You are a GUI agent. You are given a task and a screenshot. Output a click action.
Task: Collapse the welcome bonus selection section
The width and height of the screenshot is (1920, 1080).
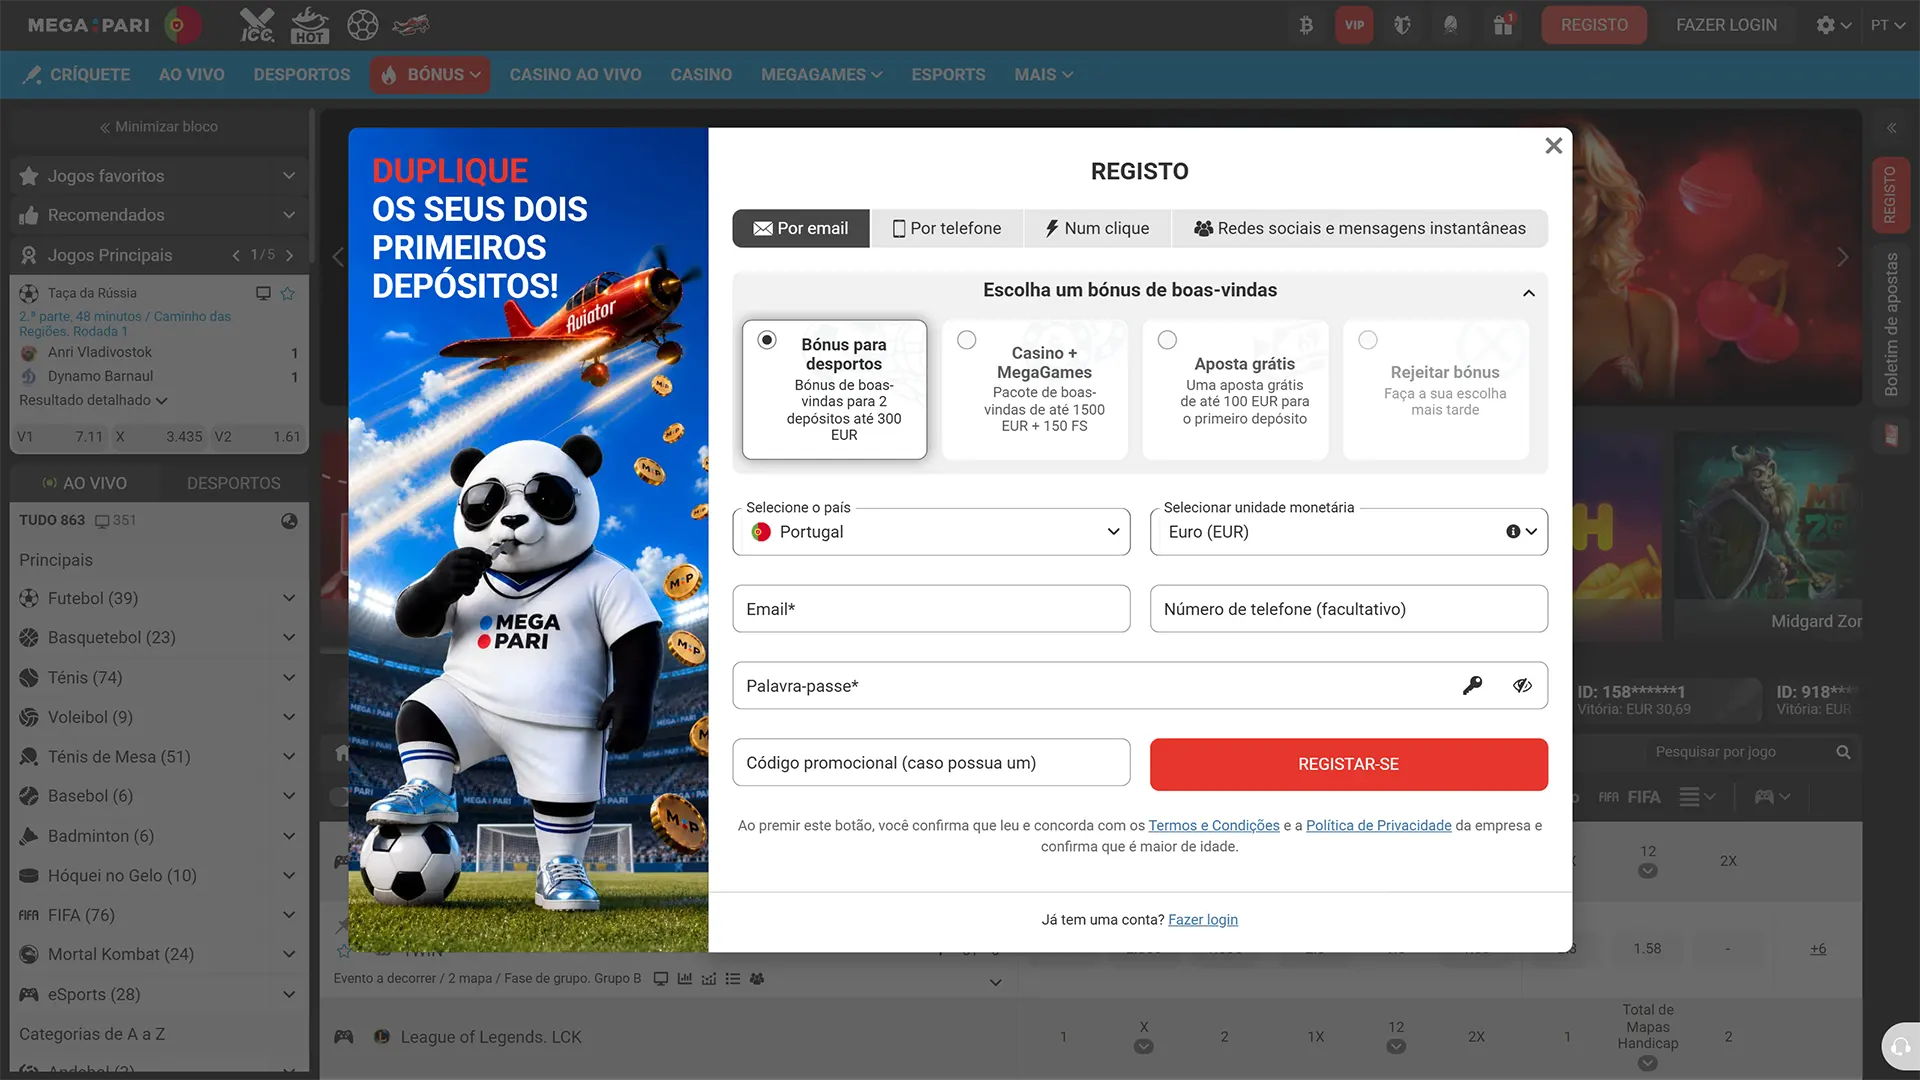tap(1528, 293)
